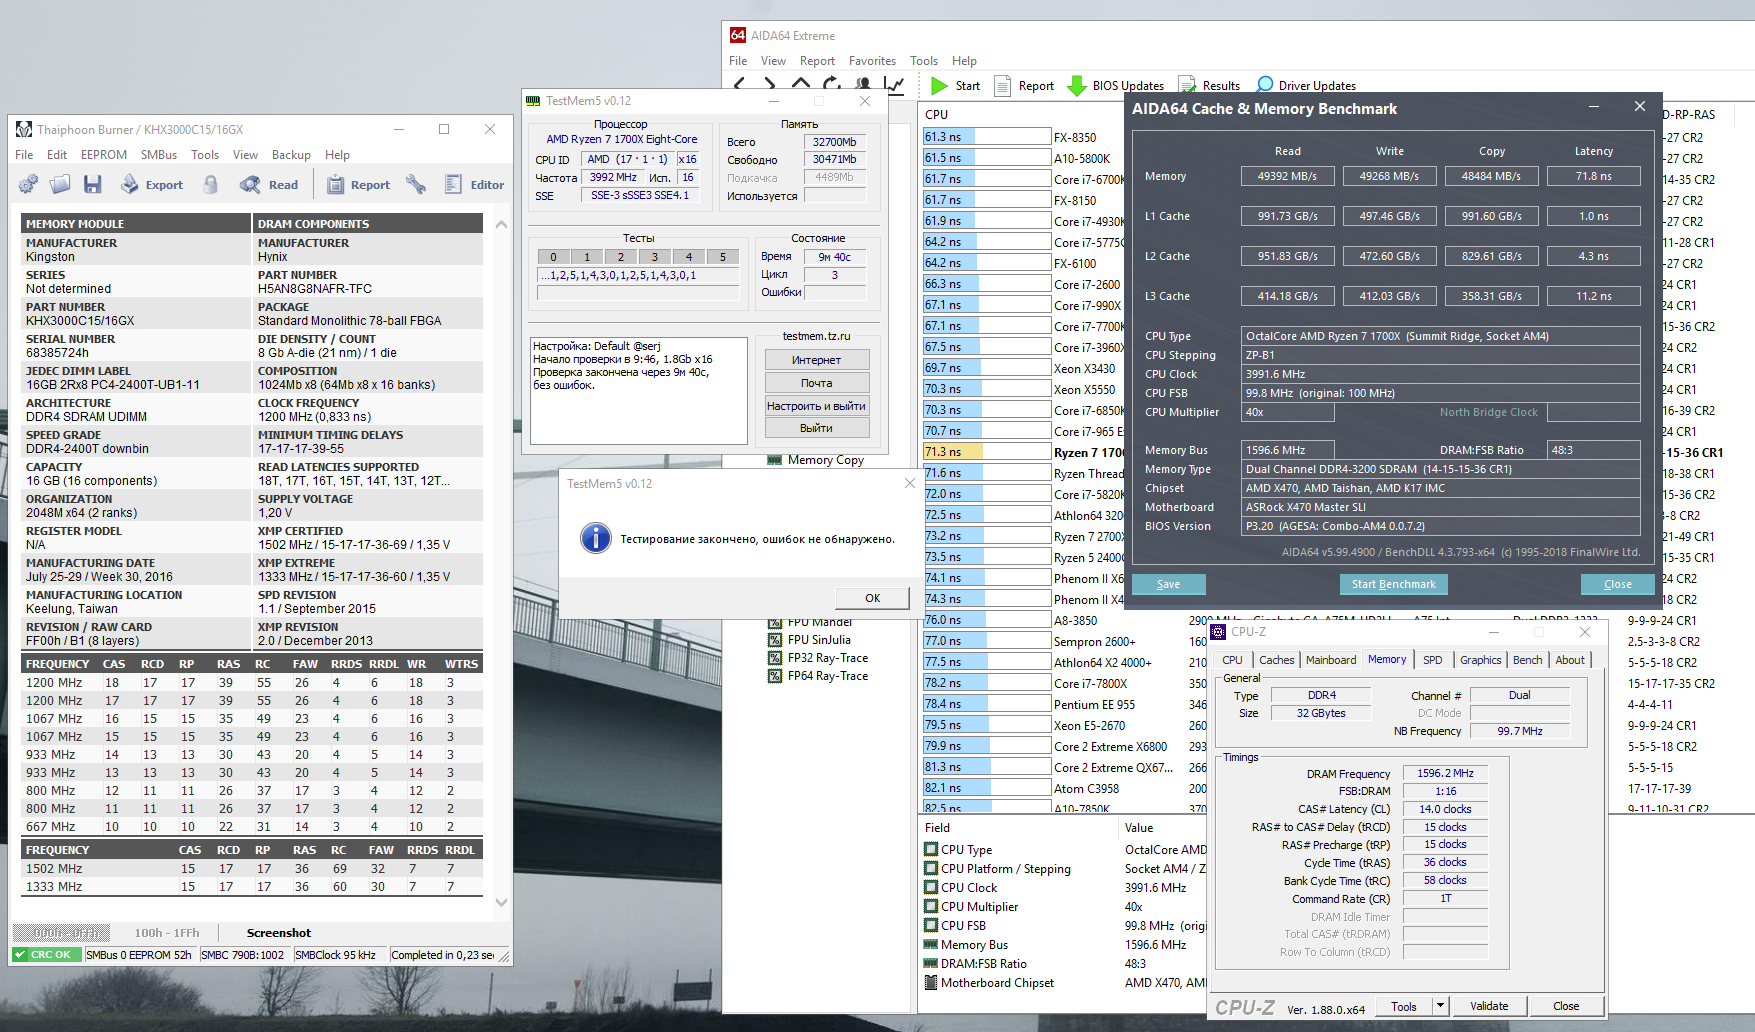Click the FPU SinJulia benchmark icon

775,640
